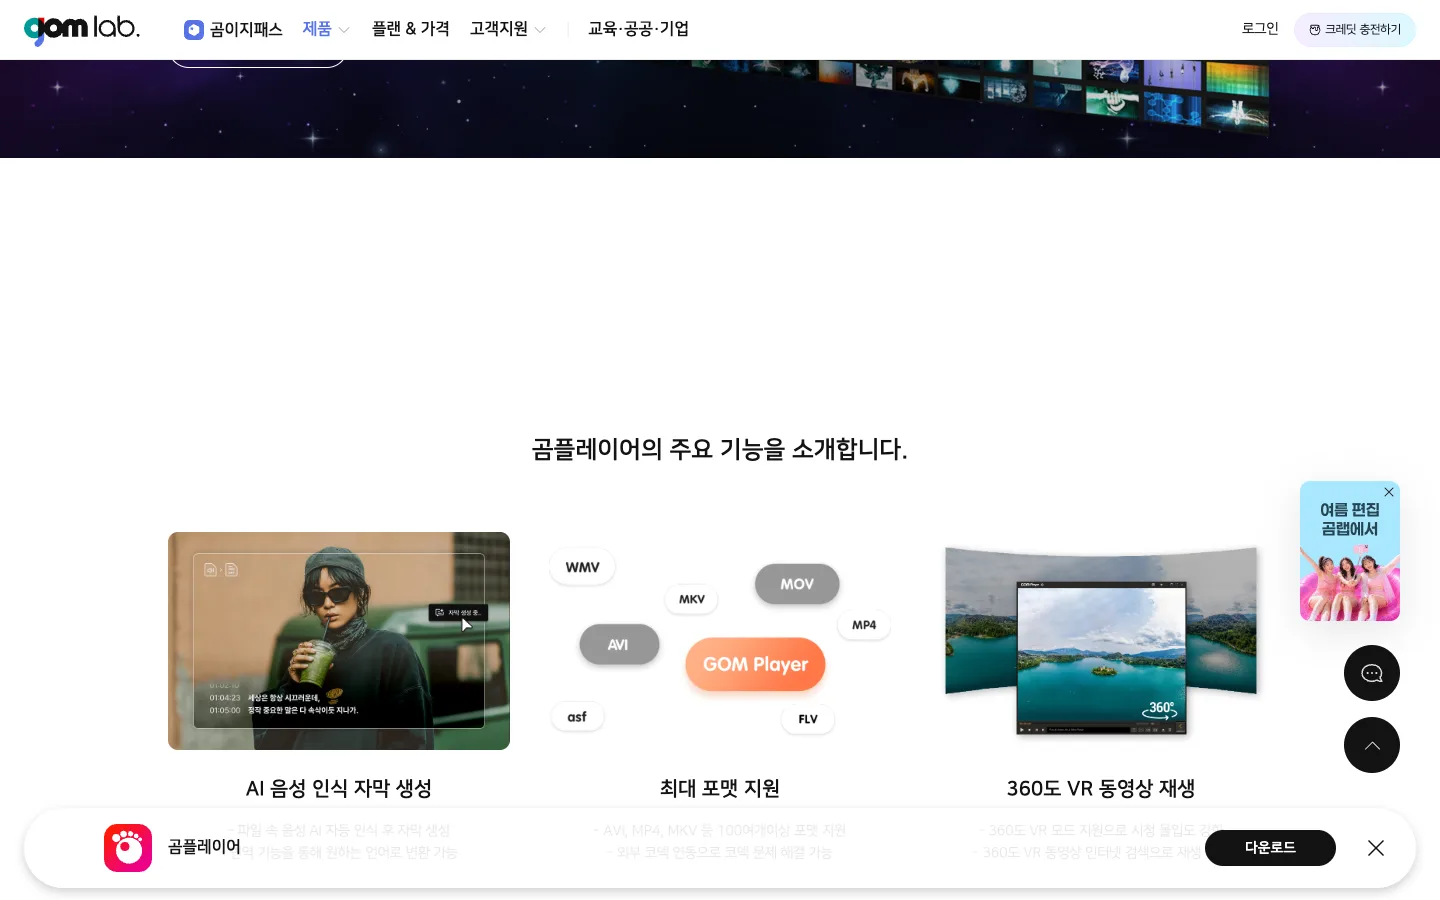
Task: Click the GOM Lab logo
Action: pyautogui.click(x=82, y=29)
